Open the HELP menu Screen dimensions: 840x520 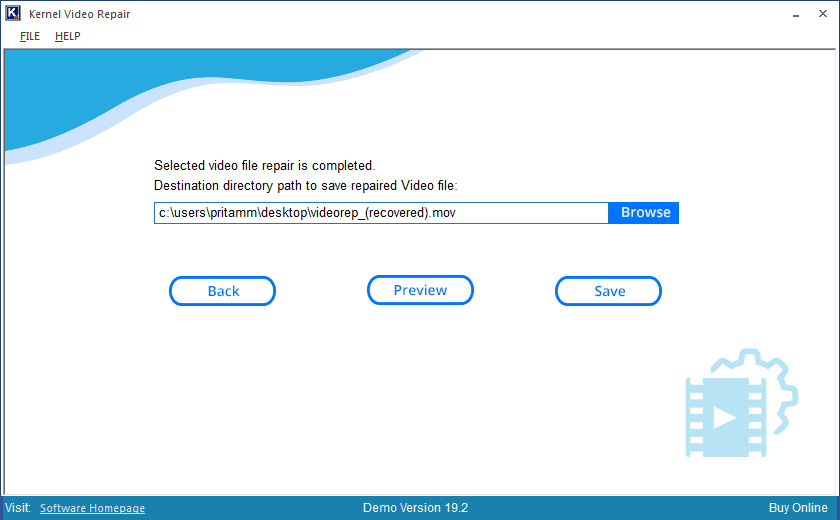click(x=68, y=36)
